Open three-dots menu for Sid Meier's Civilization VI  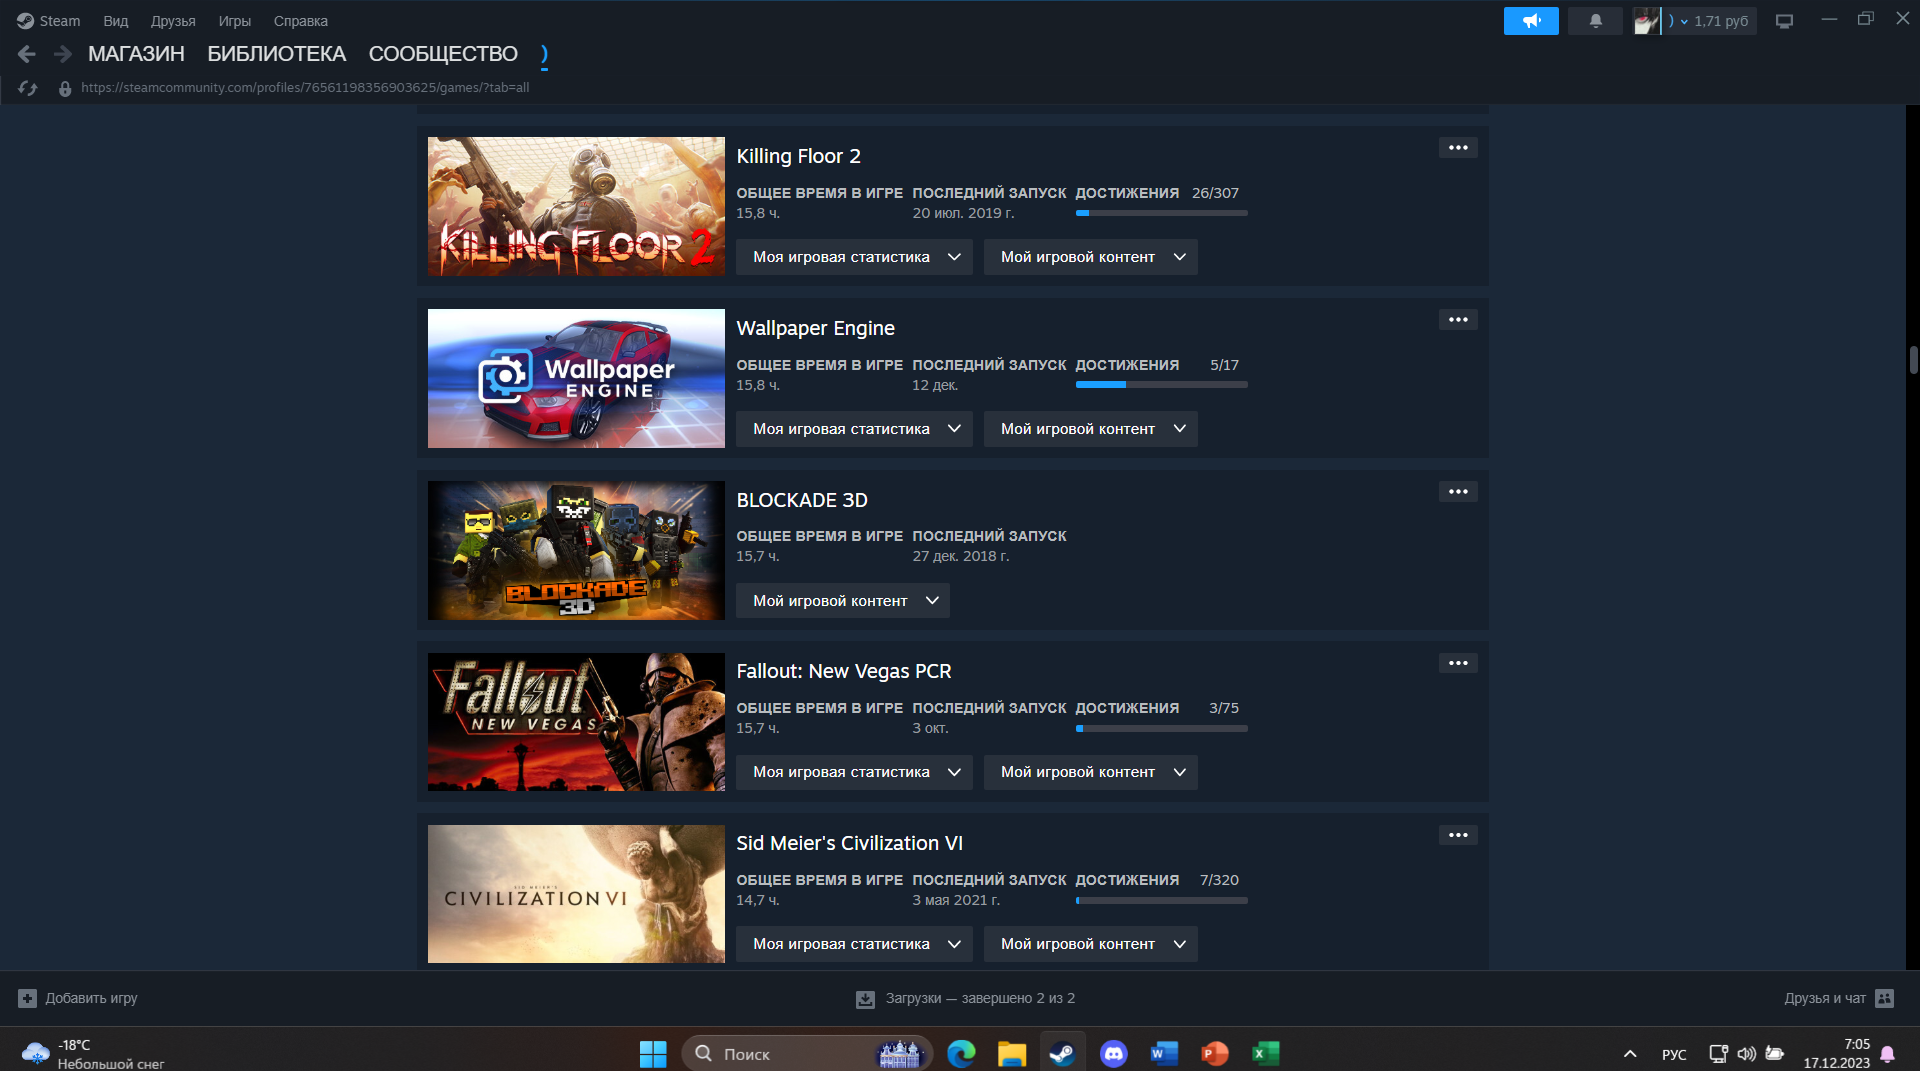click(1458, 835)
